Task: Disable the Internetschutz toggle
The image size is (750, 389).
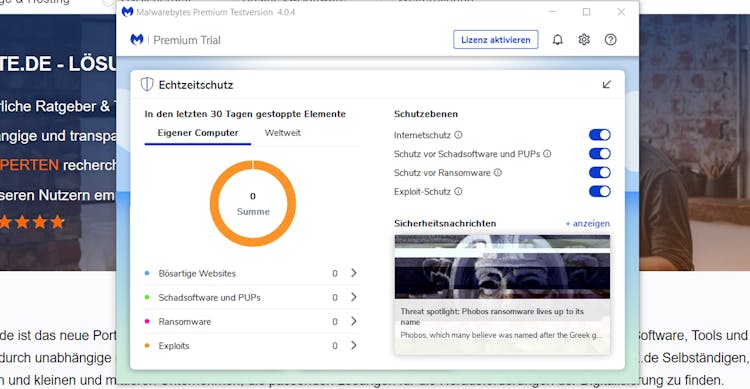Action: 599,135
